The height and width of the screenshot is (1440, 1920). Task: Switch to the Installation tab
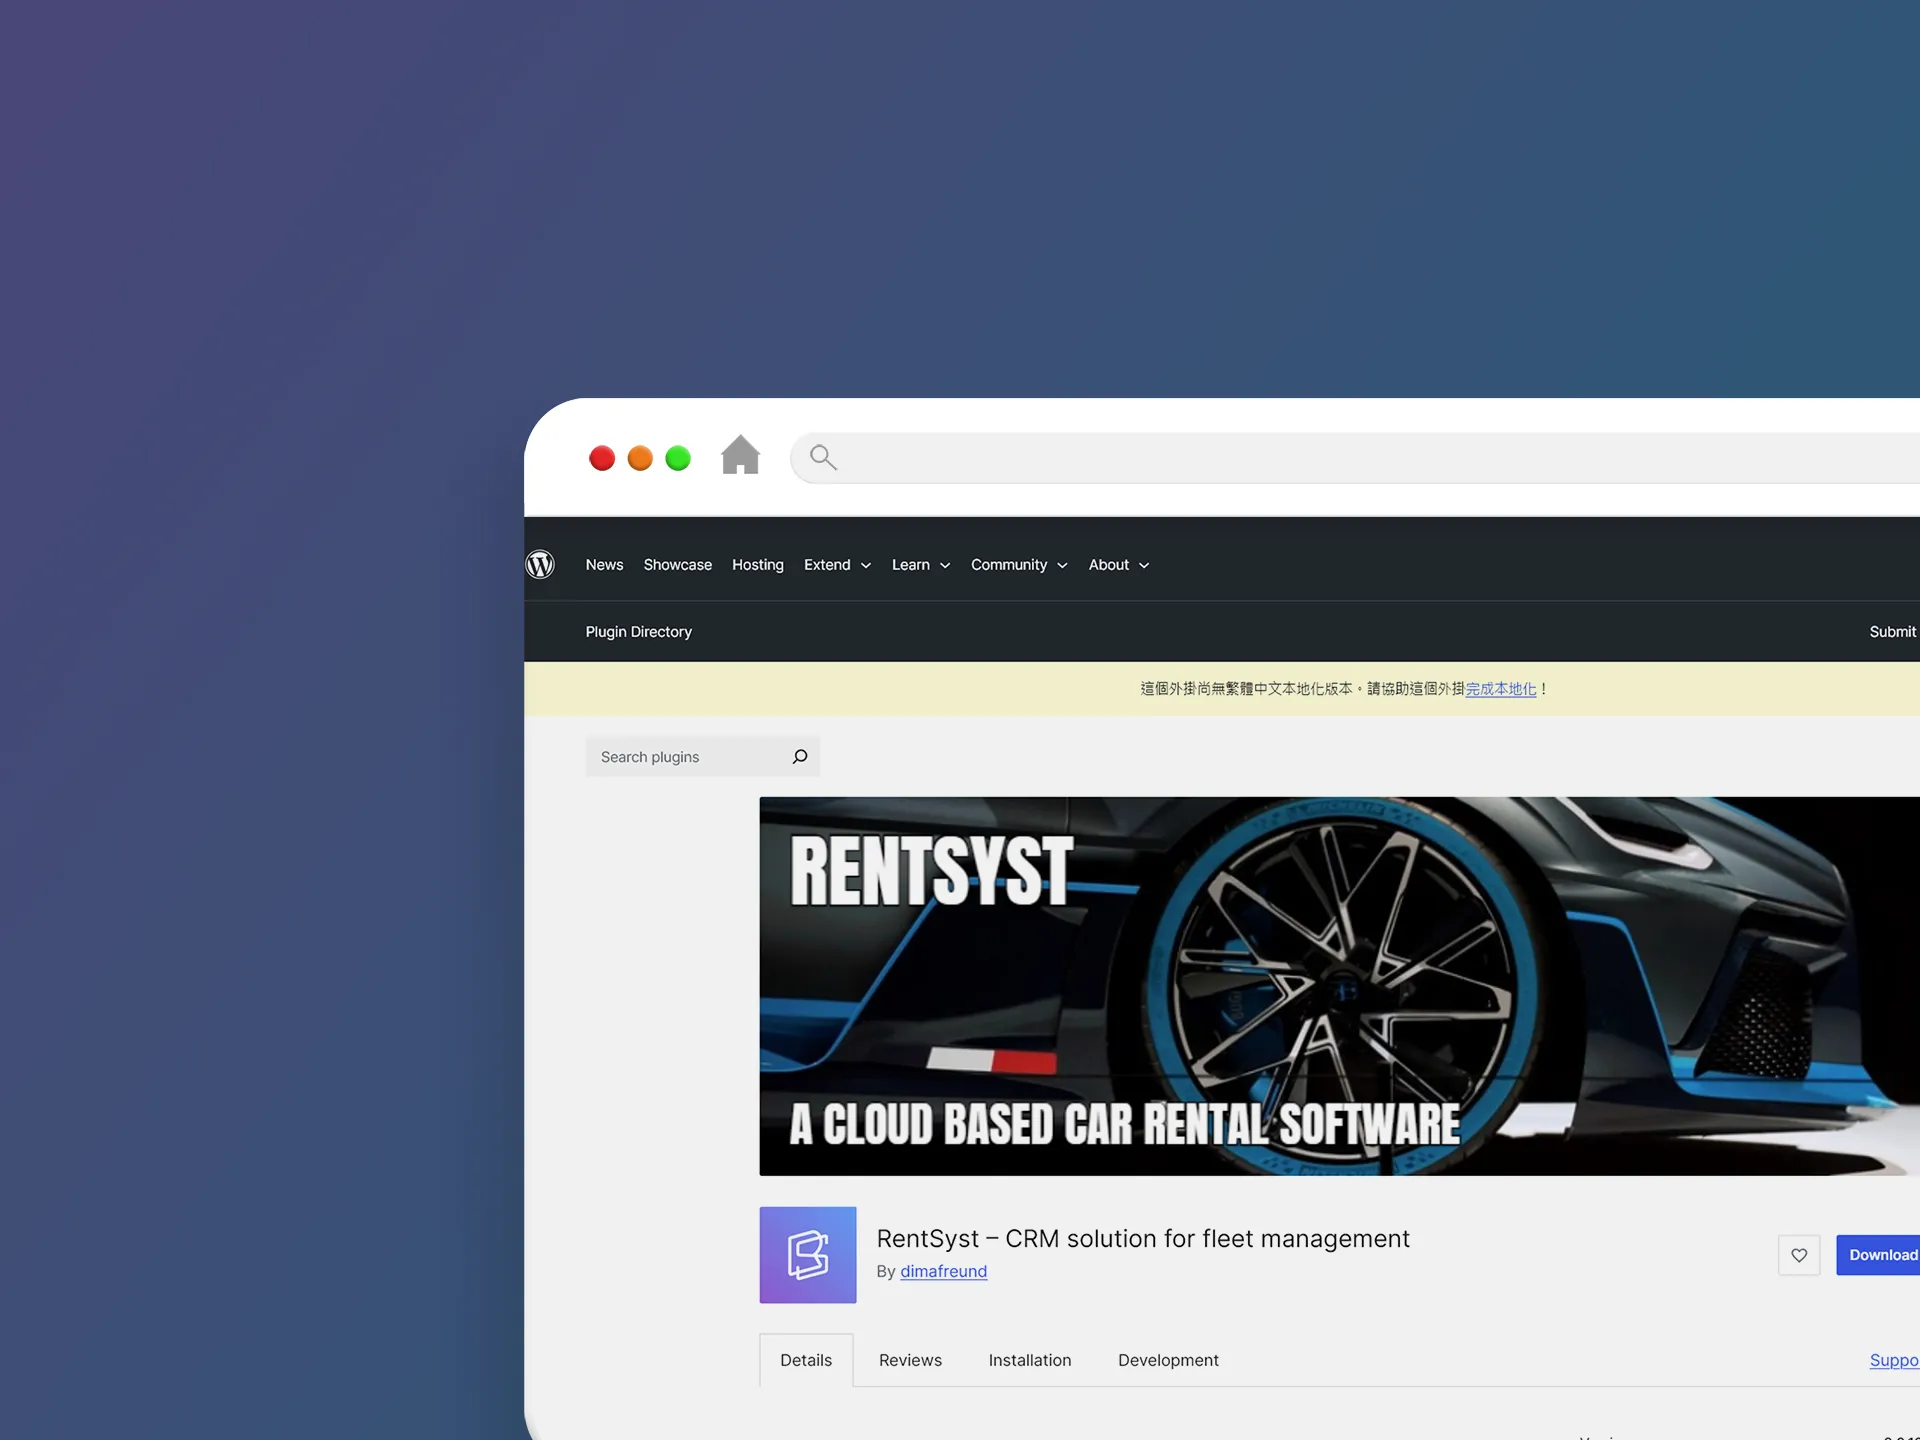tap(1030, 1360)
